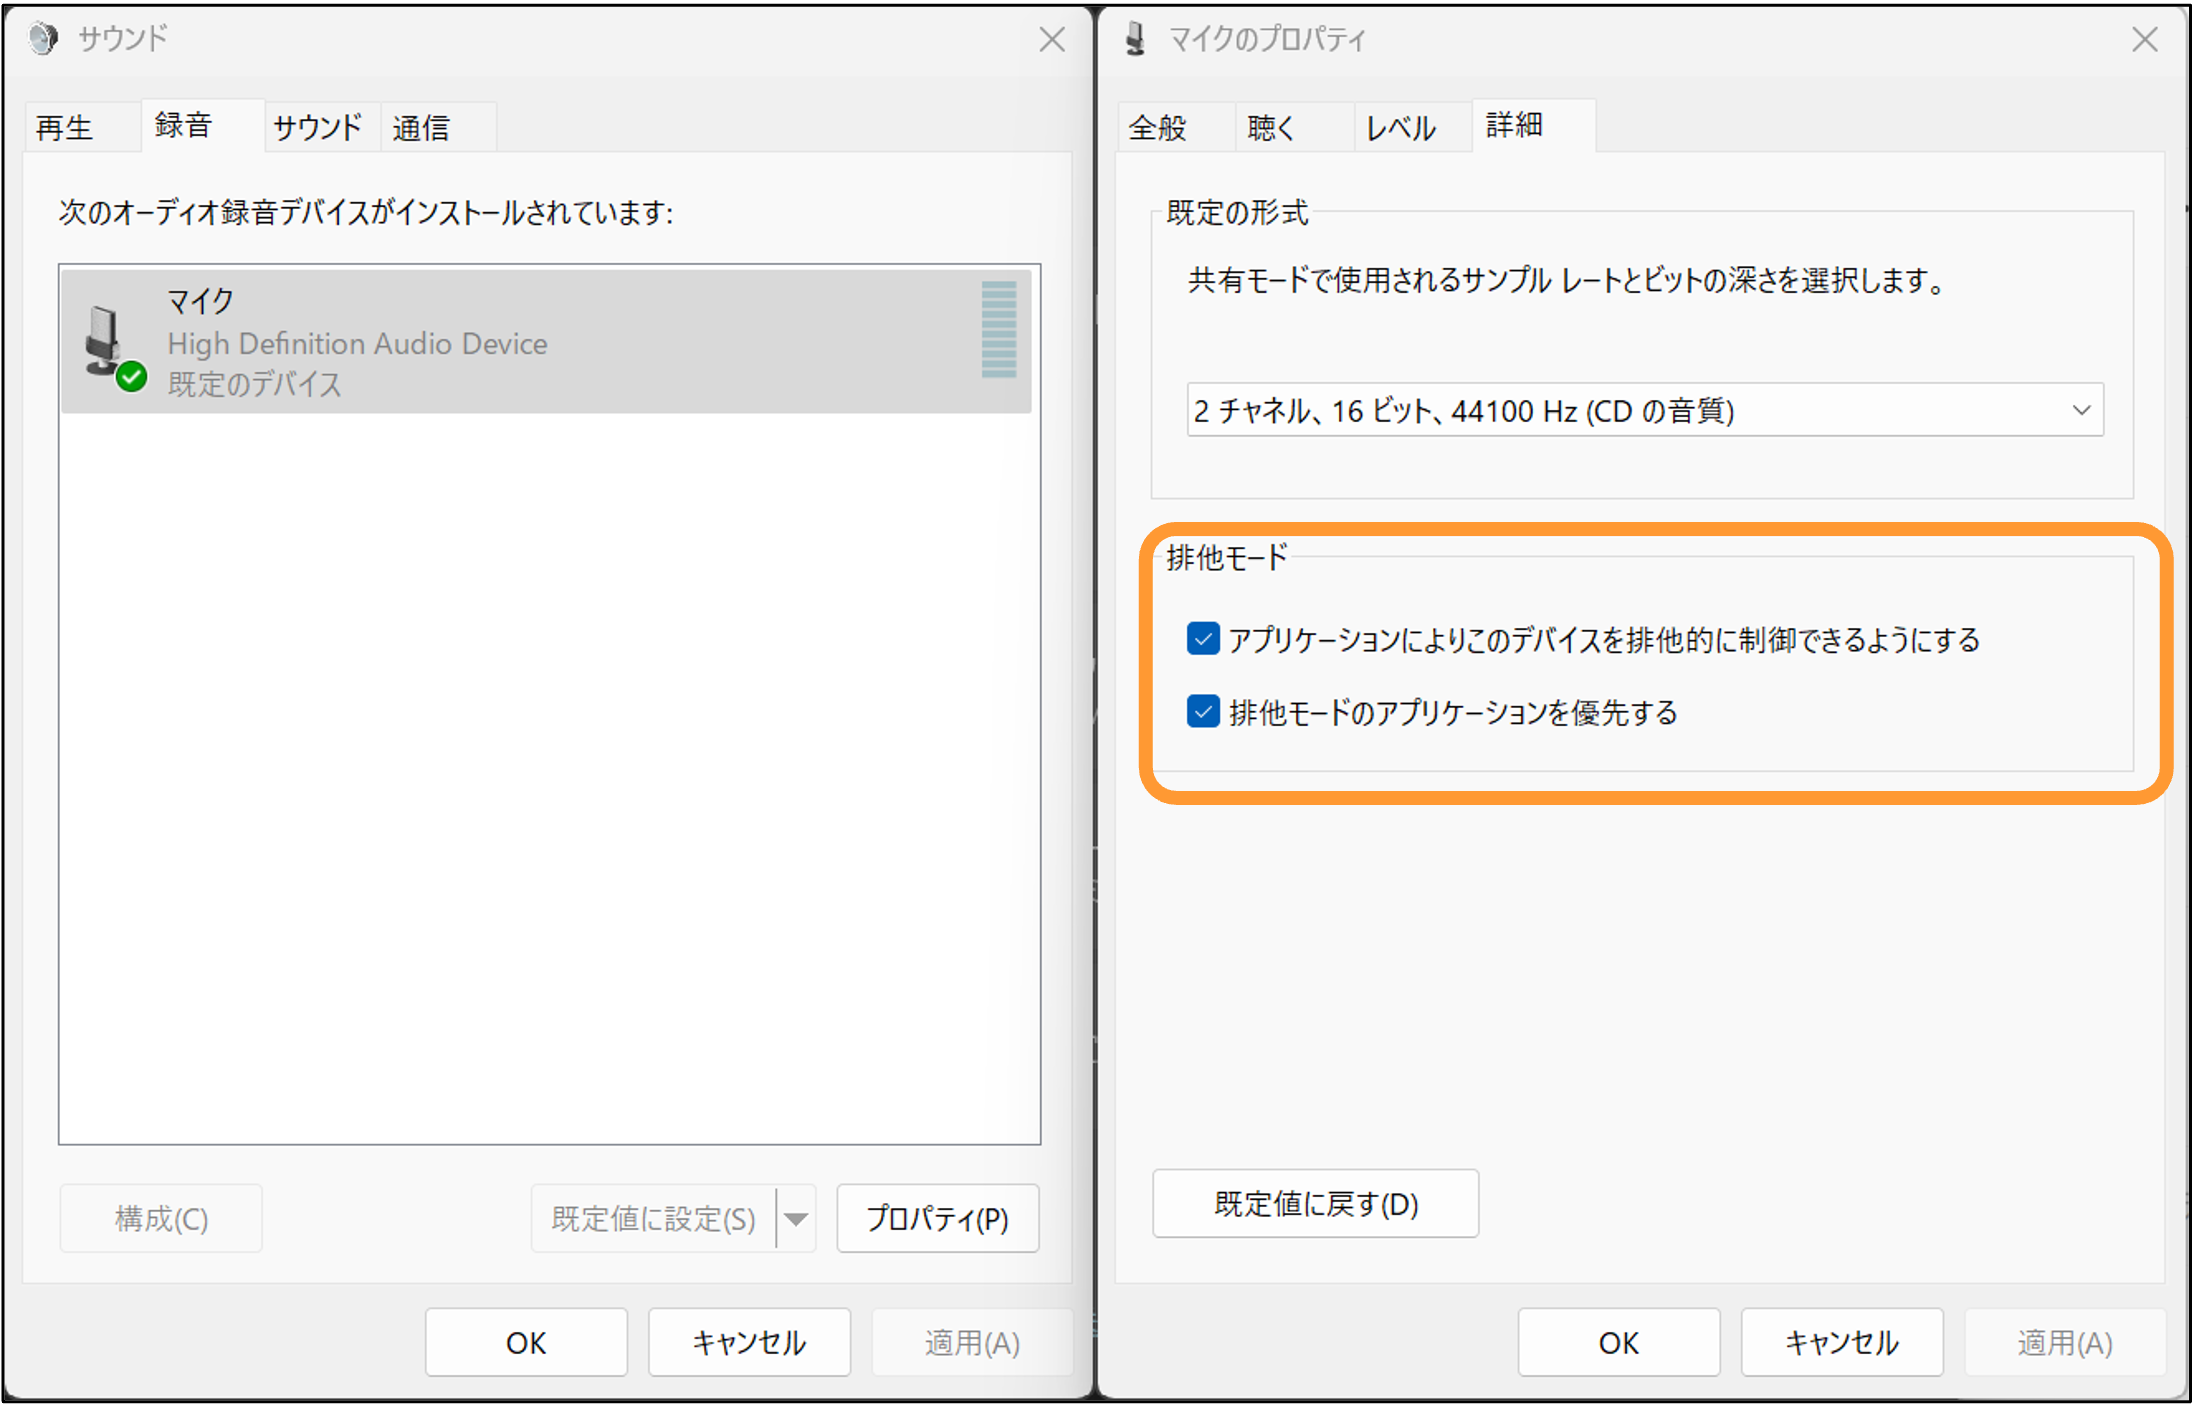
Task: Close the マイクのプロパティ dialog window
Action: (x=2144, y=40)
